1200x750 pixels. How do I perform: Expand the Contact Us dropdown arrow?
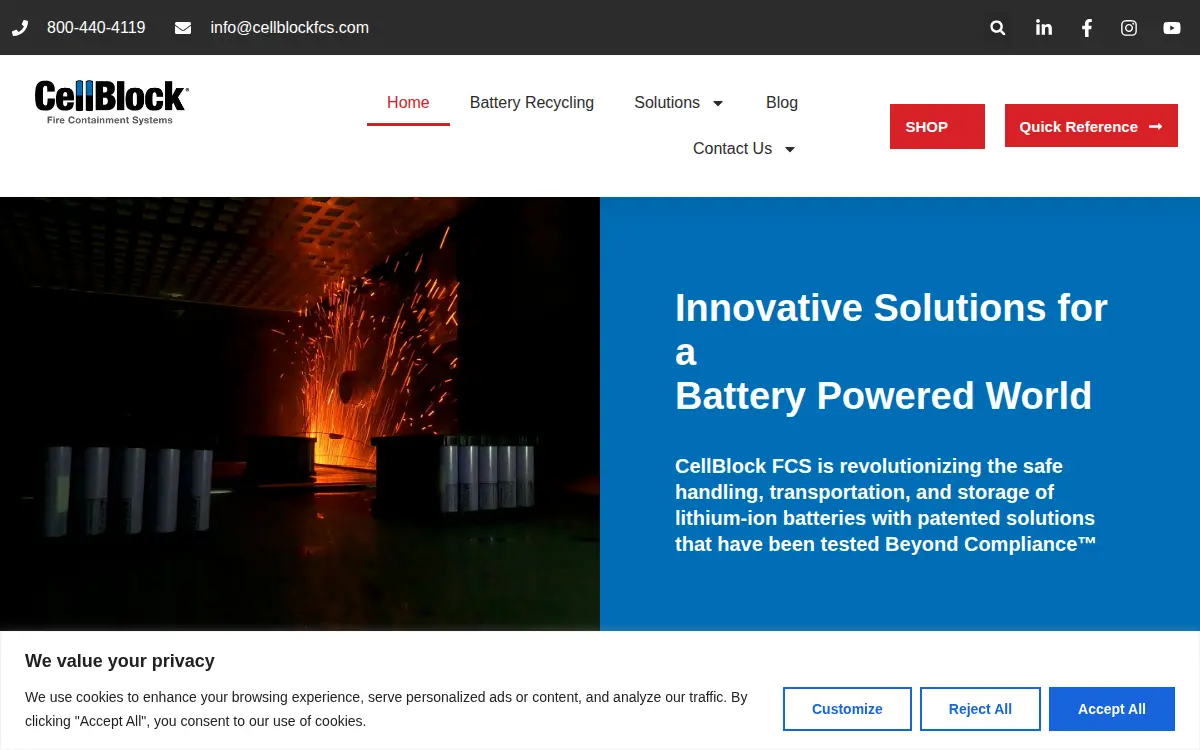(x=790, y=149)
